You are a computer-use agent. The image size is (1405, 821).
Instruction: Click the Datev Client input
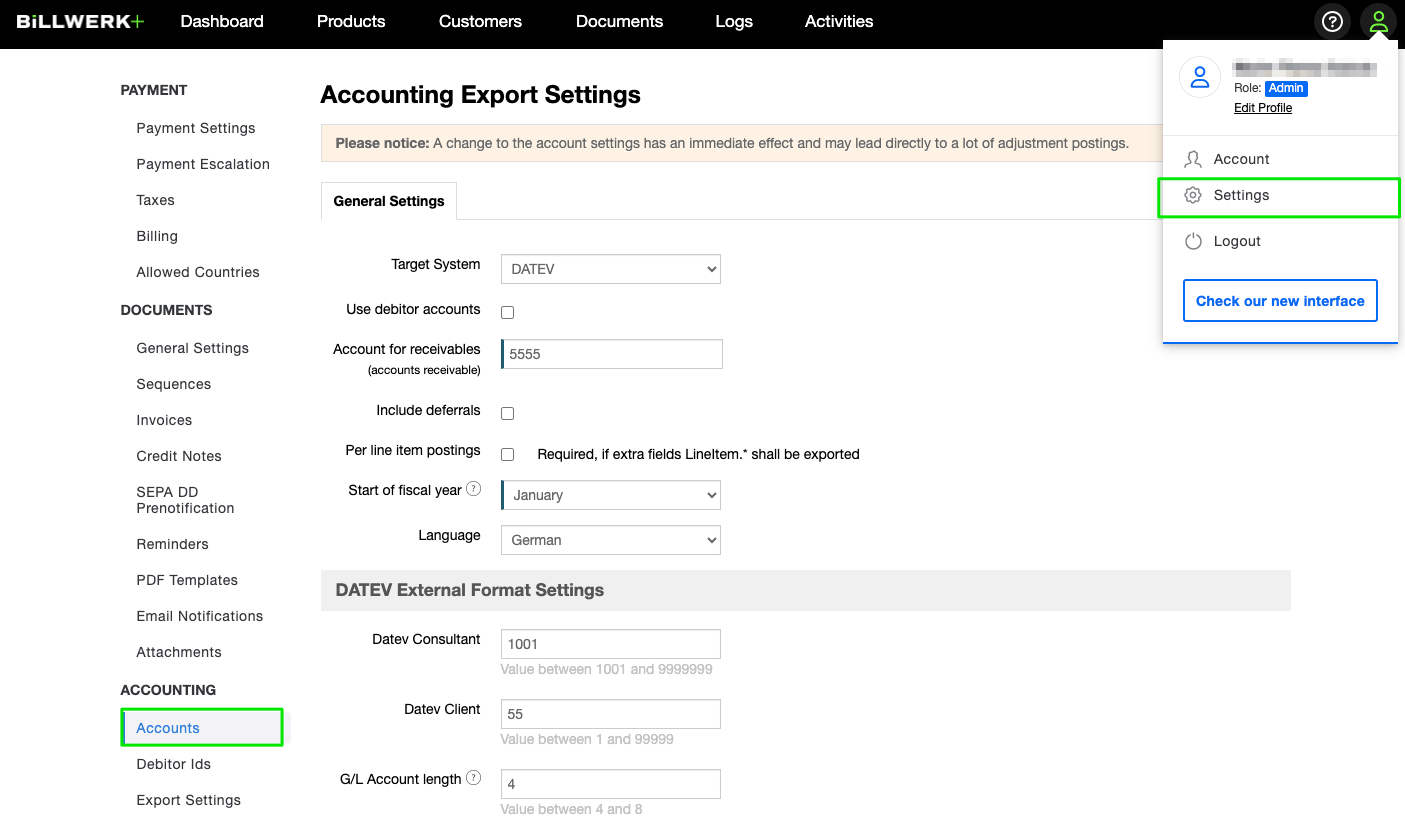tap(611, 714)
